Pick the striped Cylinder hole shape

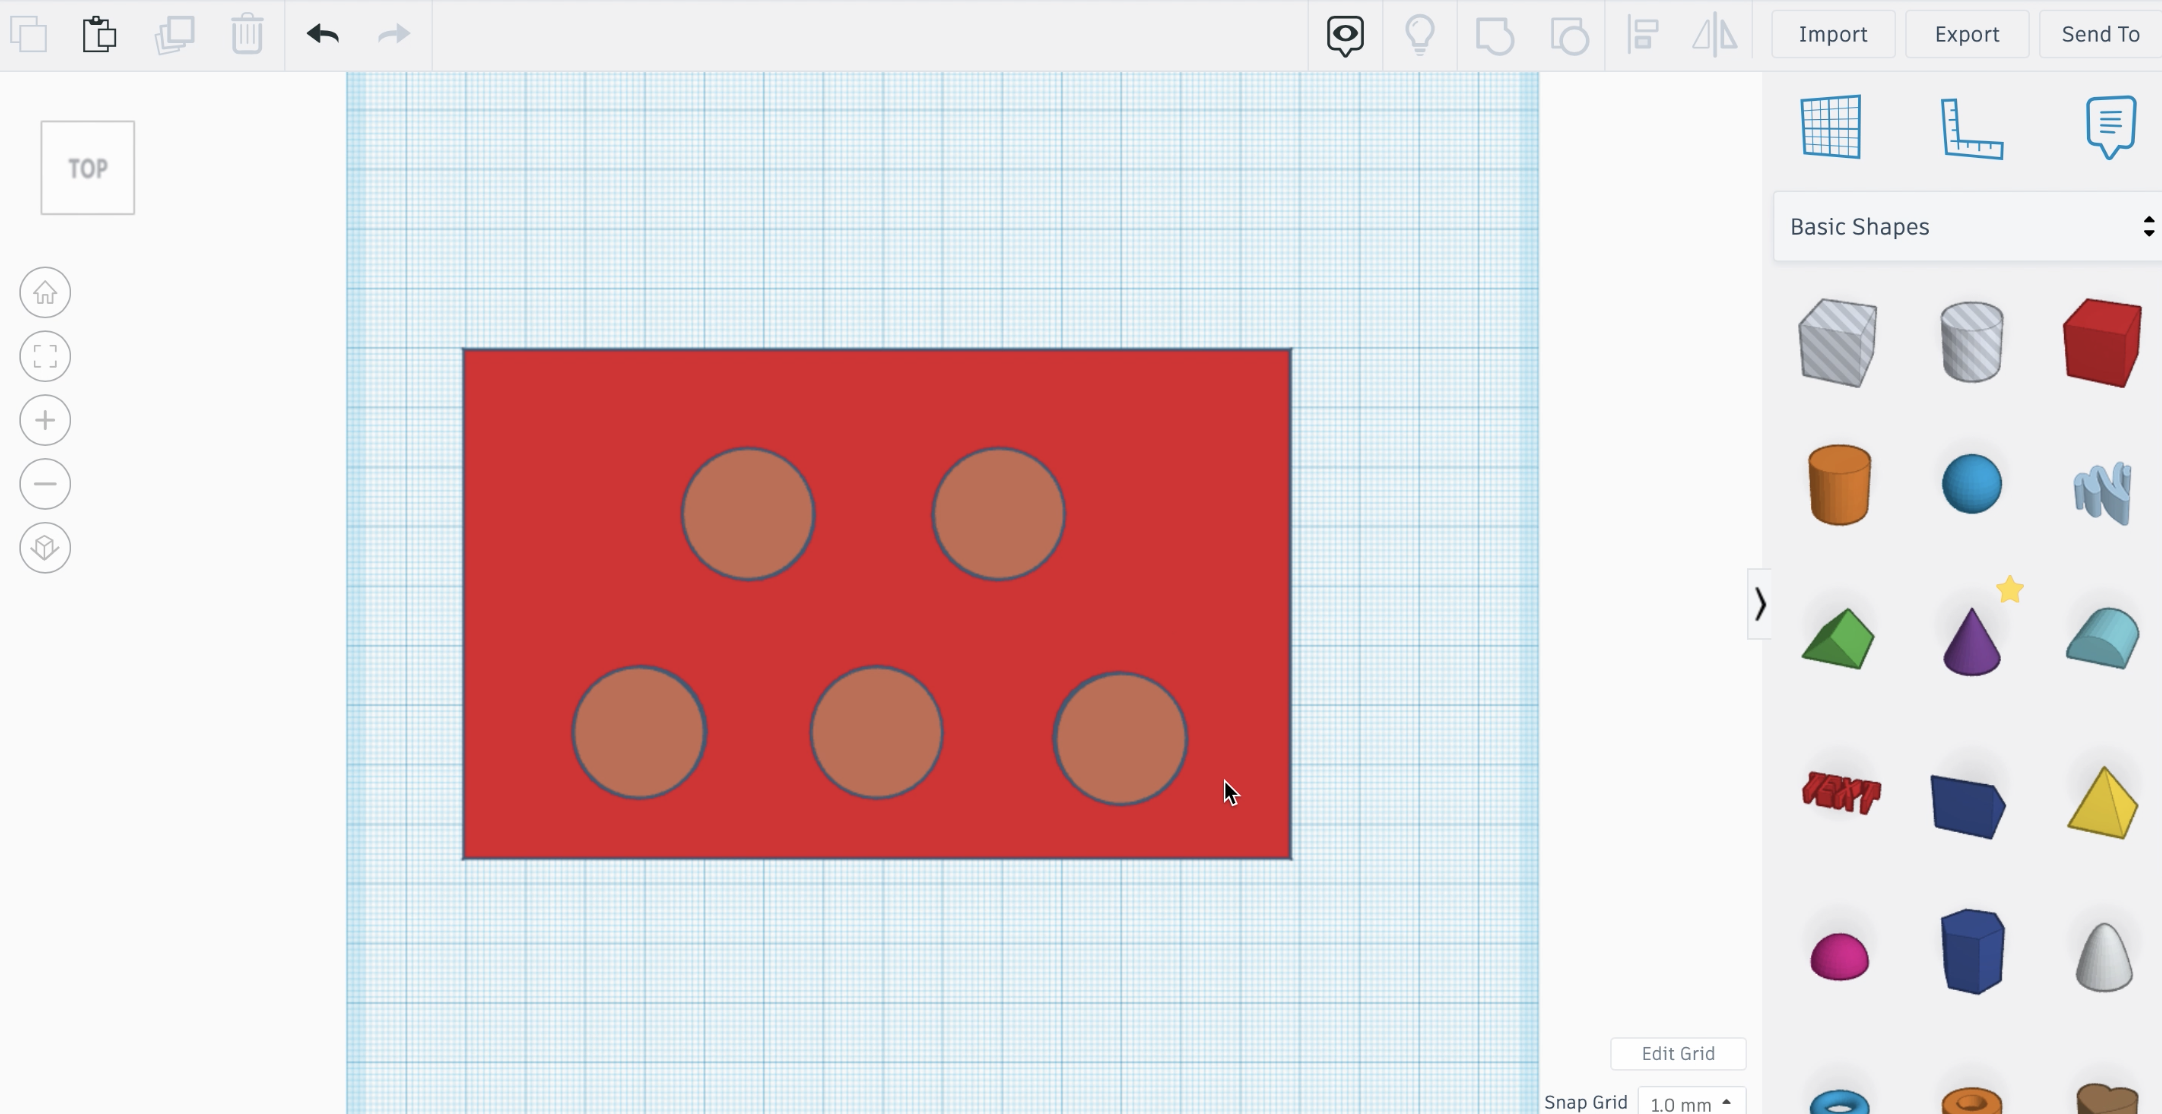click(1971, 342)
